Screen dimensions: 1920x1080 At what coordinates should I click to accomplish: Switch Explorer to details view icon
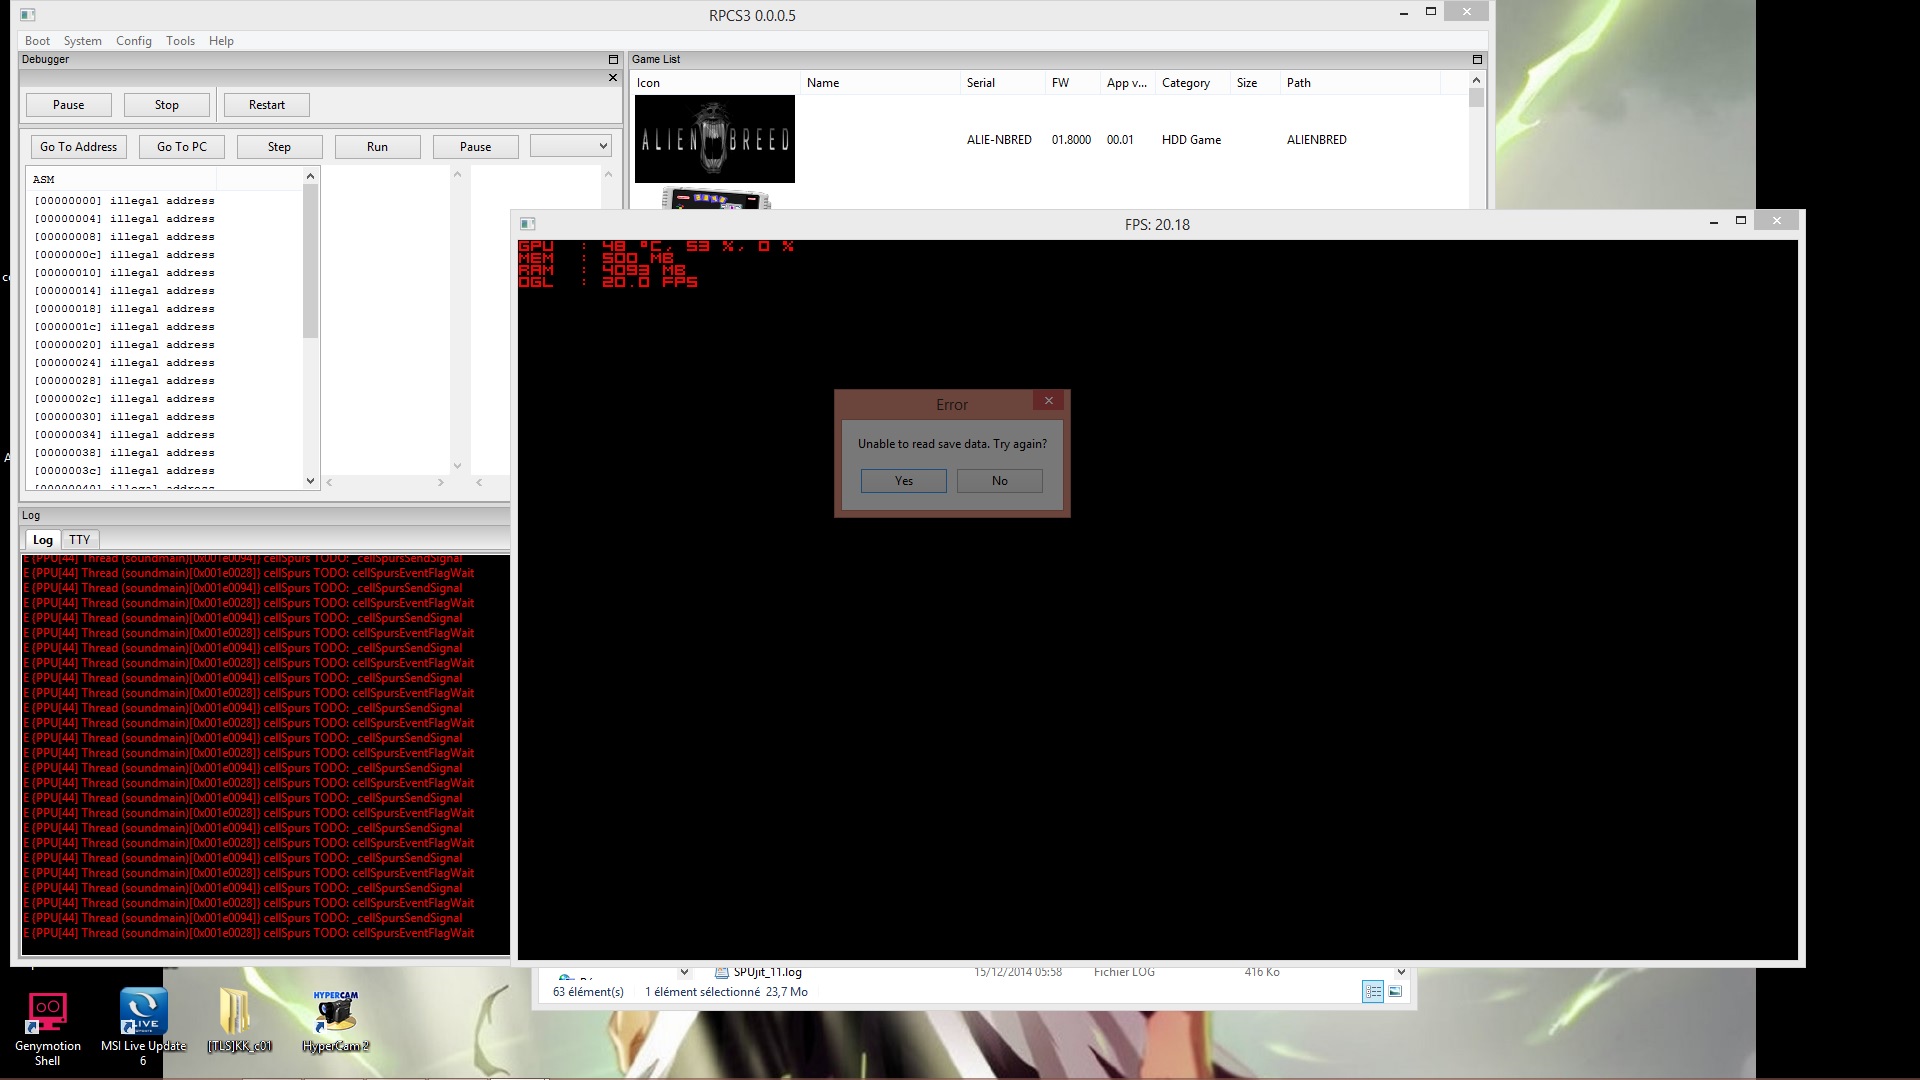pos(1373,992)
